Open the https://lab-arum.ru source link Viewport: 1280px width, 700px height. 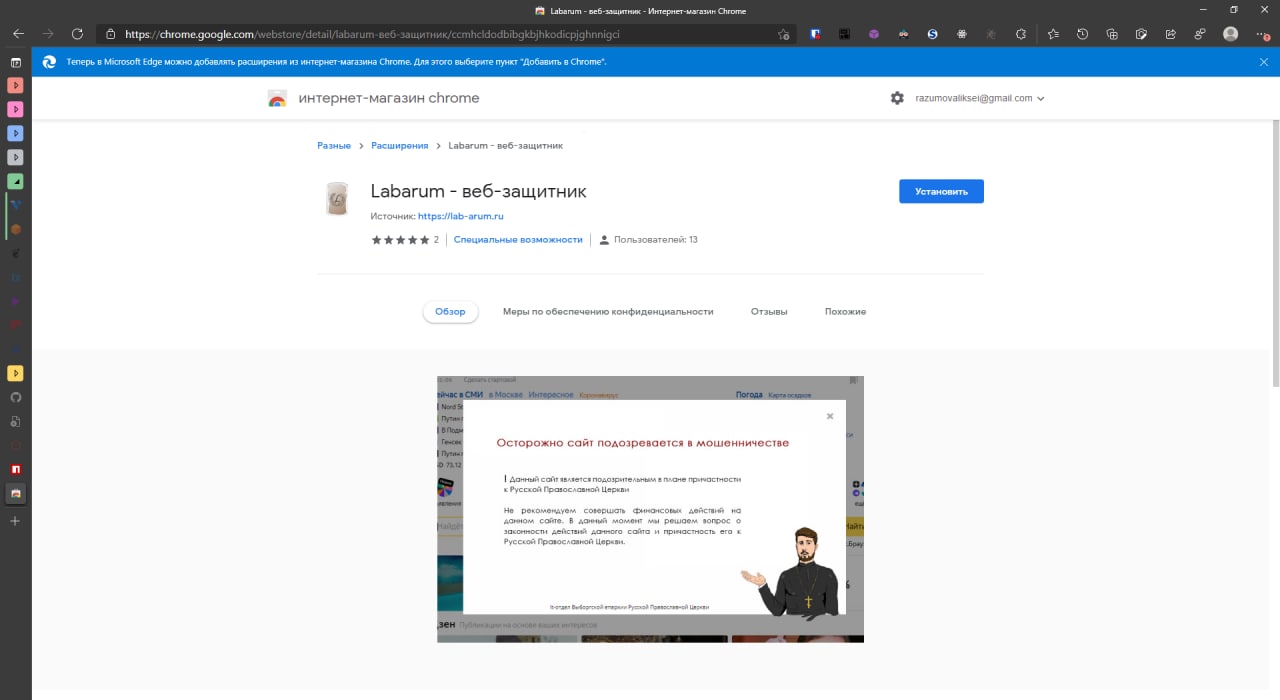click(x=460, y=216)
